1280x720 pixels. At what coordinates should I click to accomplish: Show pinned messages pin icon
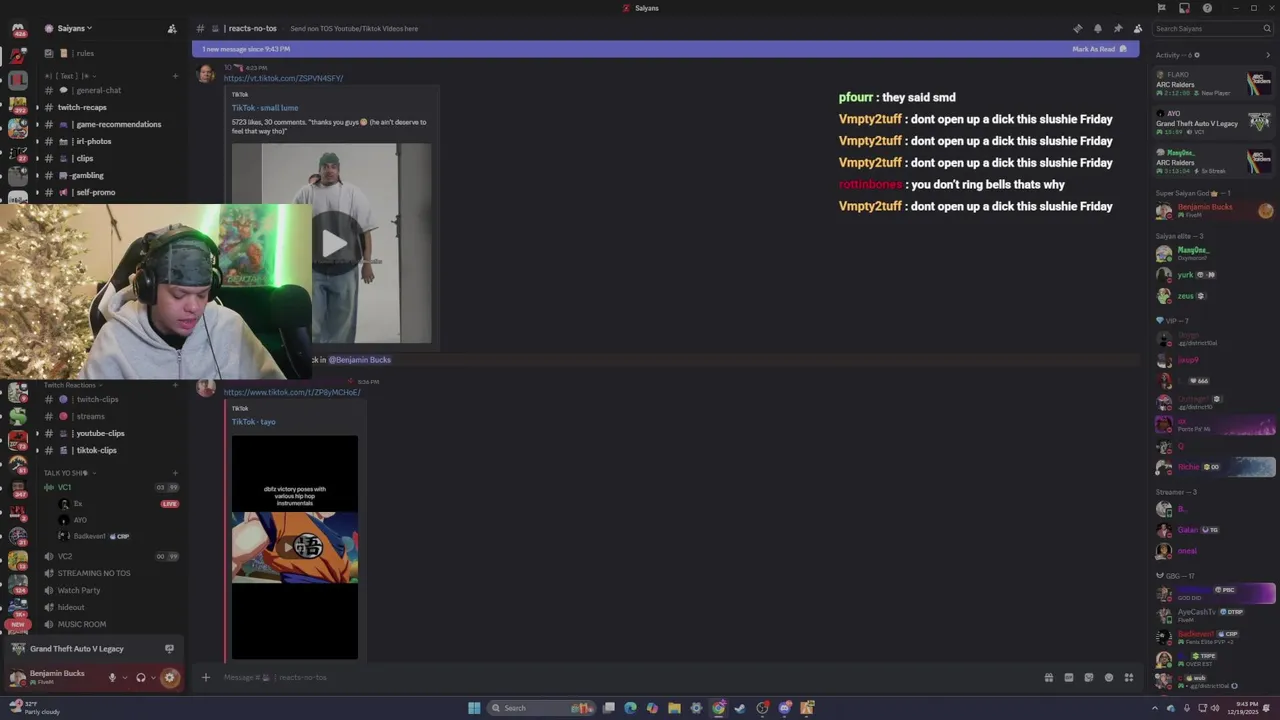1117,28
